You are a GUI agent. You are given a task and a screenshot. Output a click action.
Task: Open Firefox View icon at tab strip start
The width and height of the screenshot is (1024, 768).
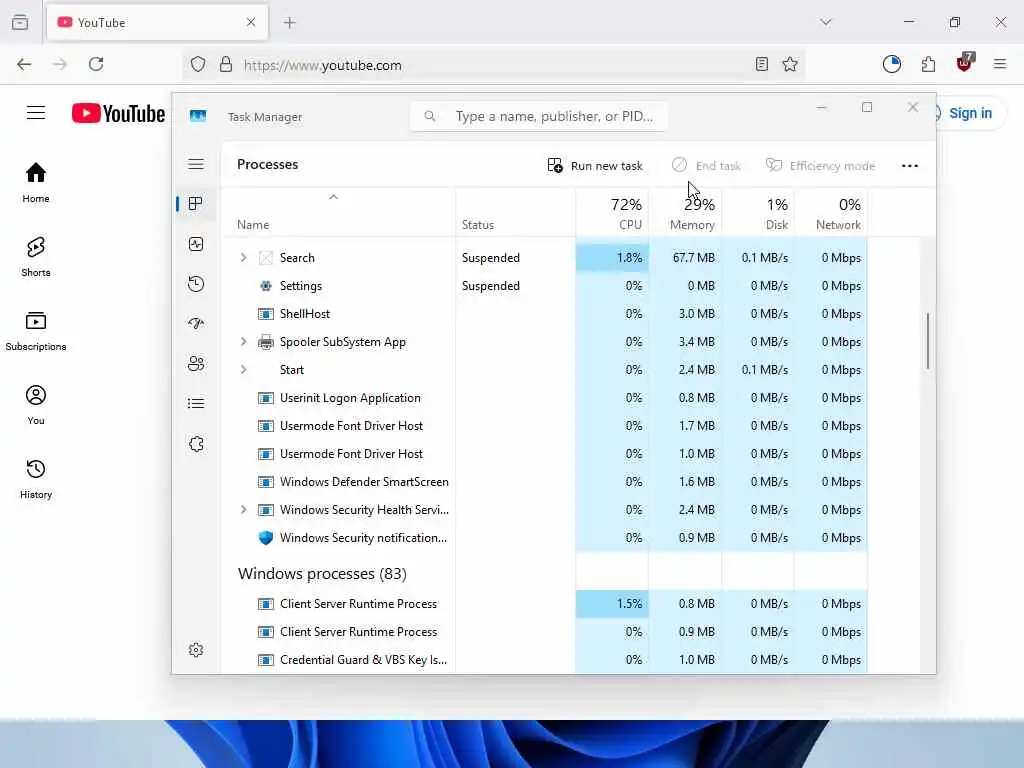click(20, 22)
